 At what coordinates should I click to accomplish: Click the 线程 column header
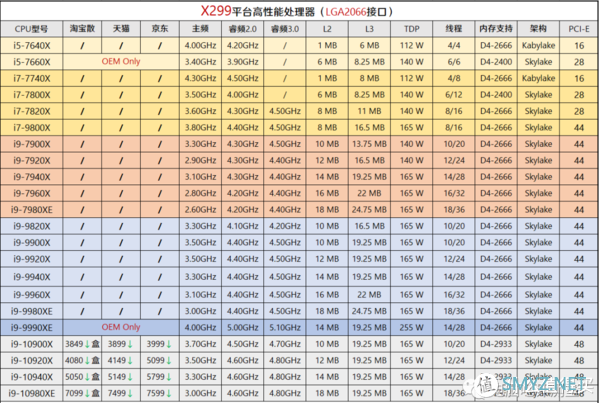coord(453,28)
